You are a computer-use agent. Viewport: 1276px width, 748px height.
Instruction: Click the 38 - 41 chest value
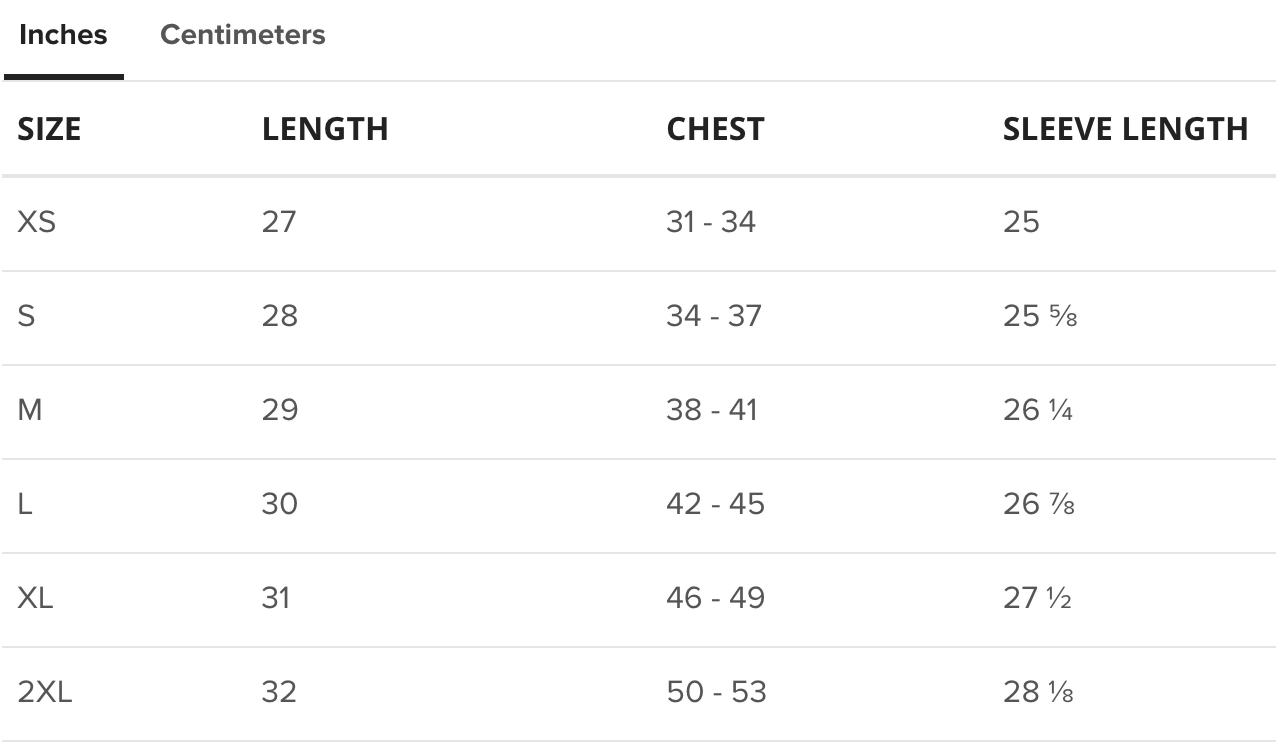click(712, 410)
